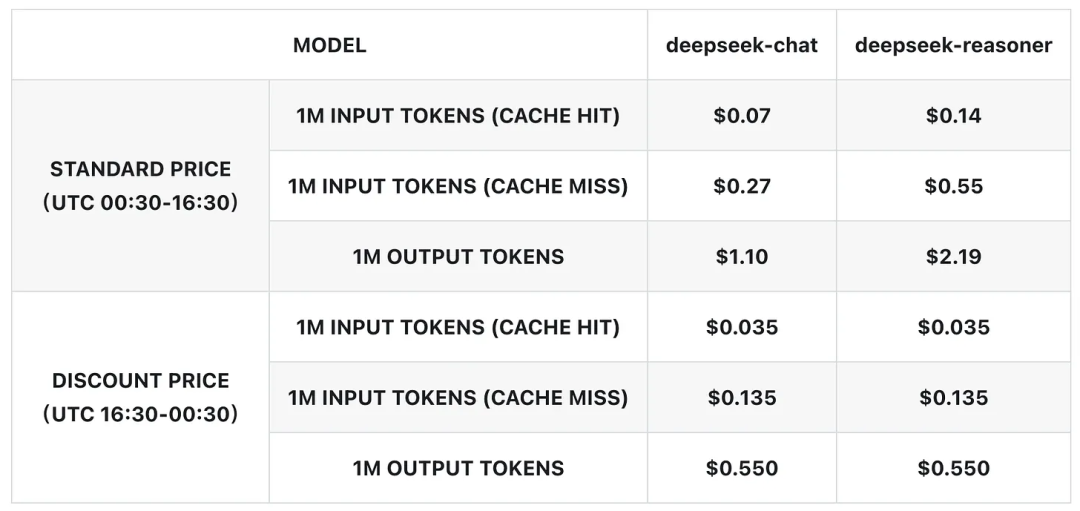Click standard-price 1M INPUT TOKENS (CACHE HIT) label
This screenshot has width=1080, height=511.
tap(458, 116)
